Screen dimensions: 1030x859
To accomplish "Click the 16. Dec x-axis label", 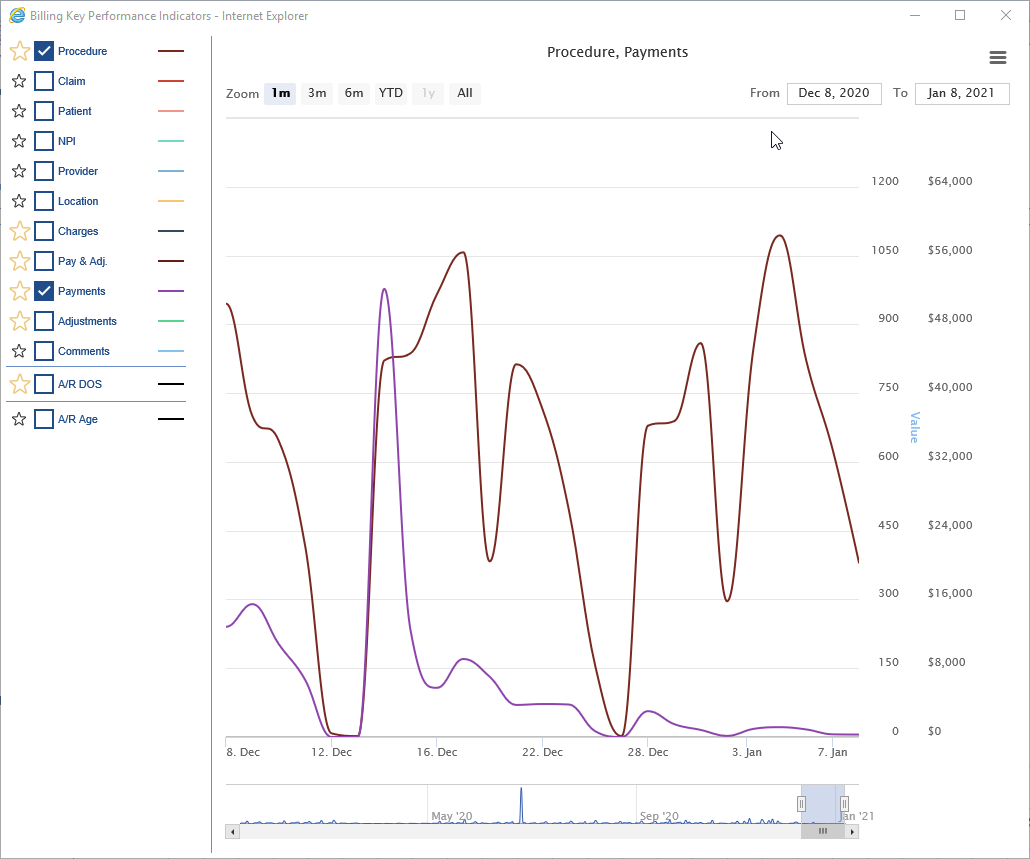I will [437, 753].
